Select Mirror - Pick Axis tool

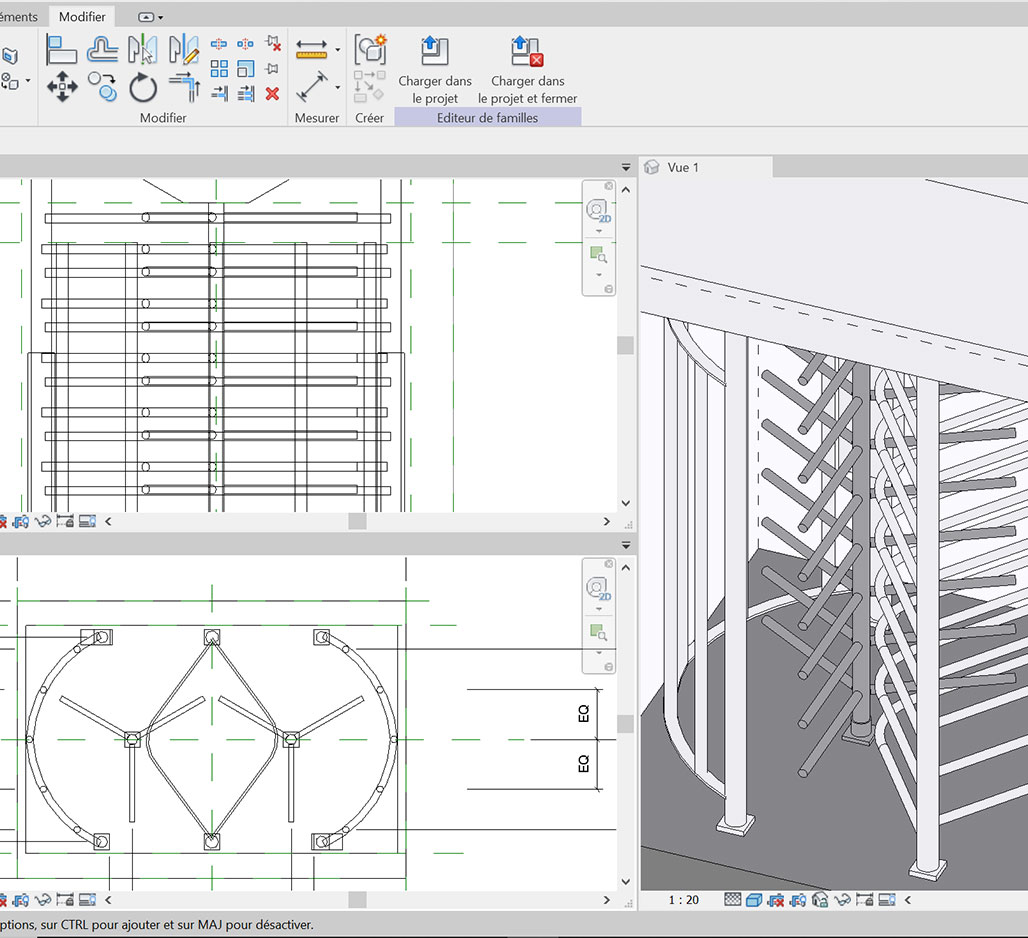143,49
